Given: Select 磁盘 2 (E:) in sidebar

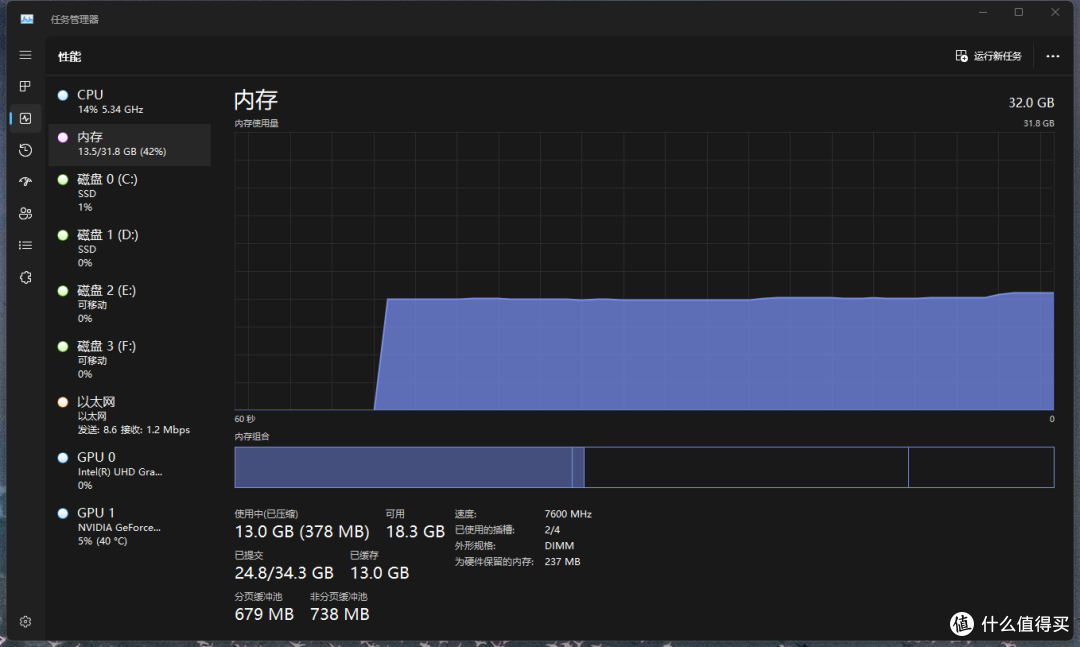Looking at the screenshot, I should (x=129, y=304).
